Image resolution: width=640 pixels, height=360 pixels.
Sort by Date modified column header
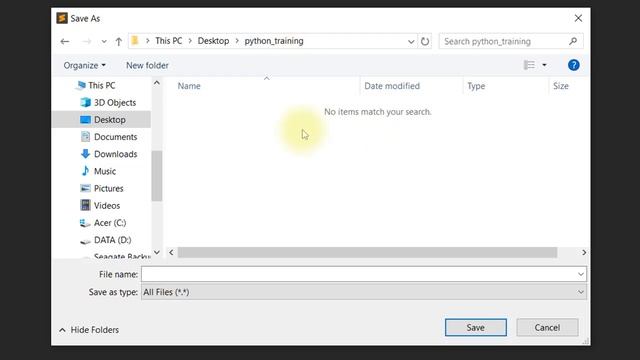pos(392,86)
